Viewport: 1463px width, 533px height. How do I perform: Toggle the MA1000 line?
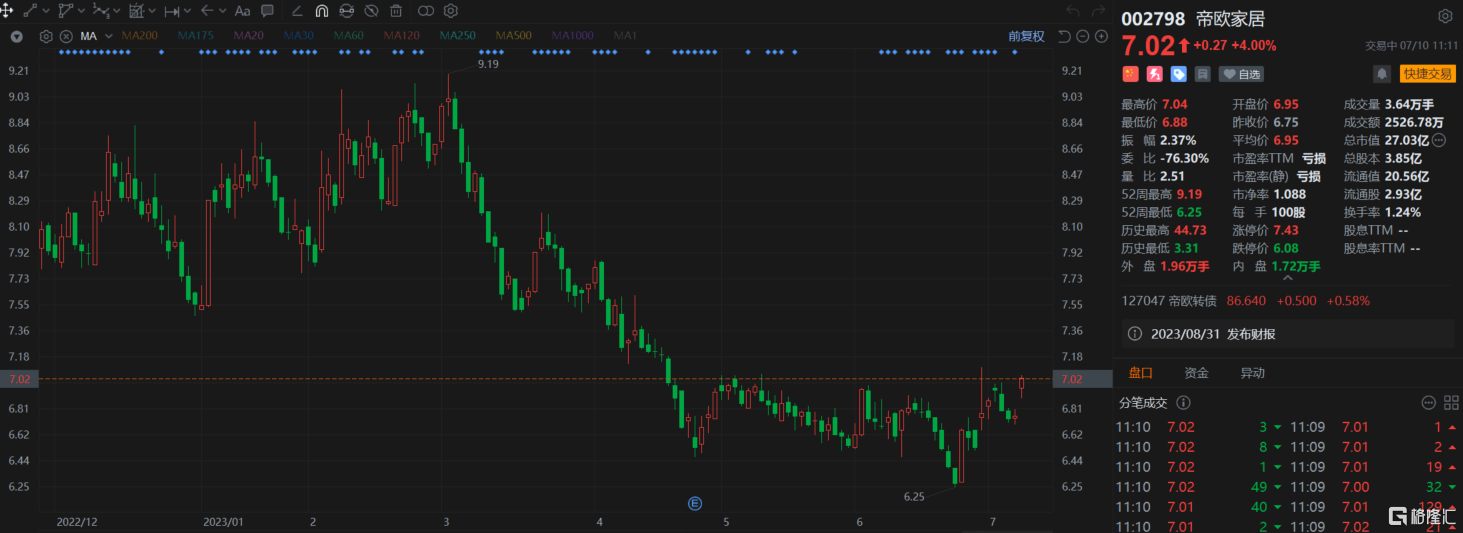[x=572, y=36]
